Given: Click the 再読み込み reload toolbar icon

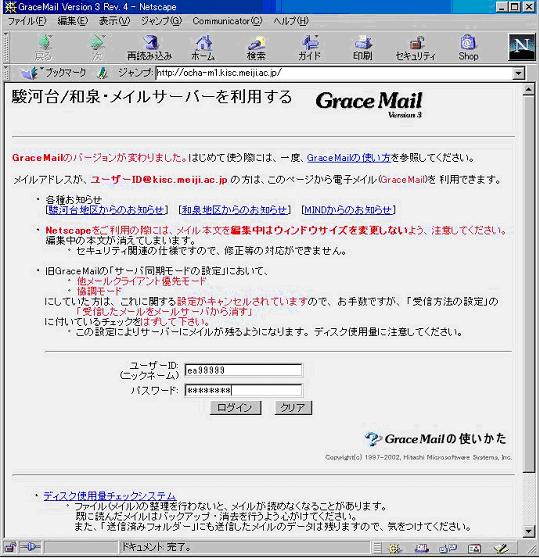Looking at the screenshot, I should [x=150, y=47].
